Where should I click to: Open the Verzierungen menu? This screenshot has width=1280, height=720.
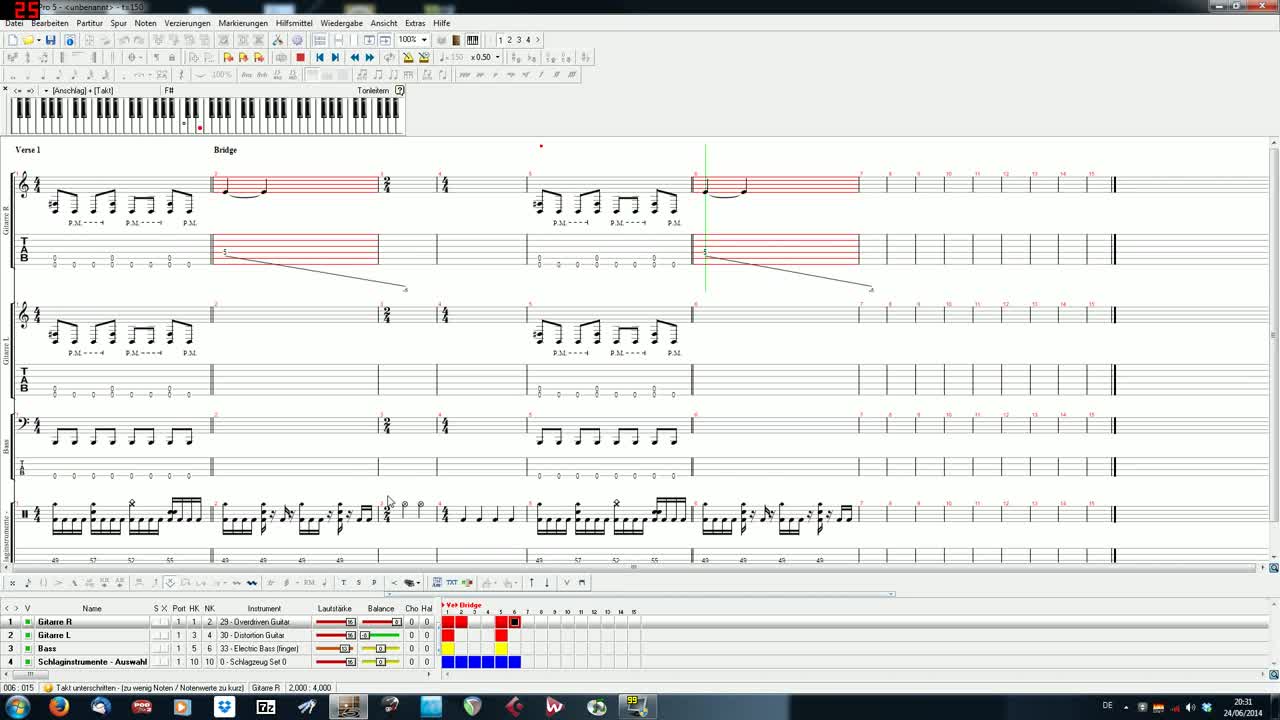pos(188,23)
